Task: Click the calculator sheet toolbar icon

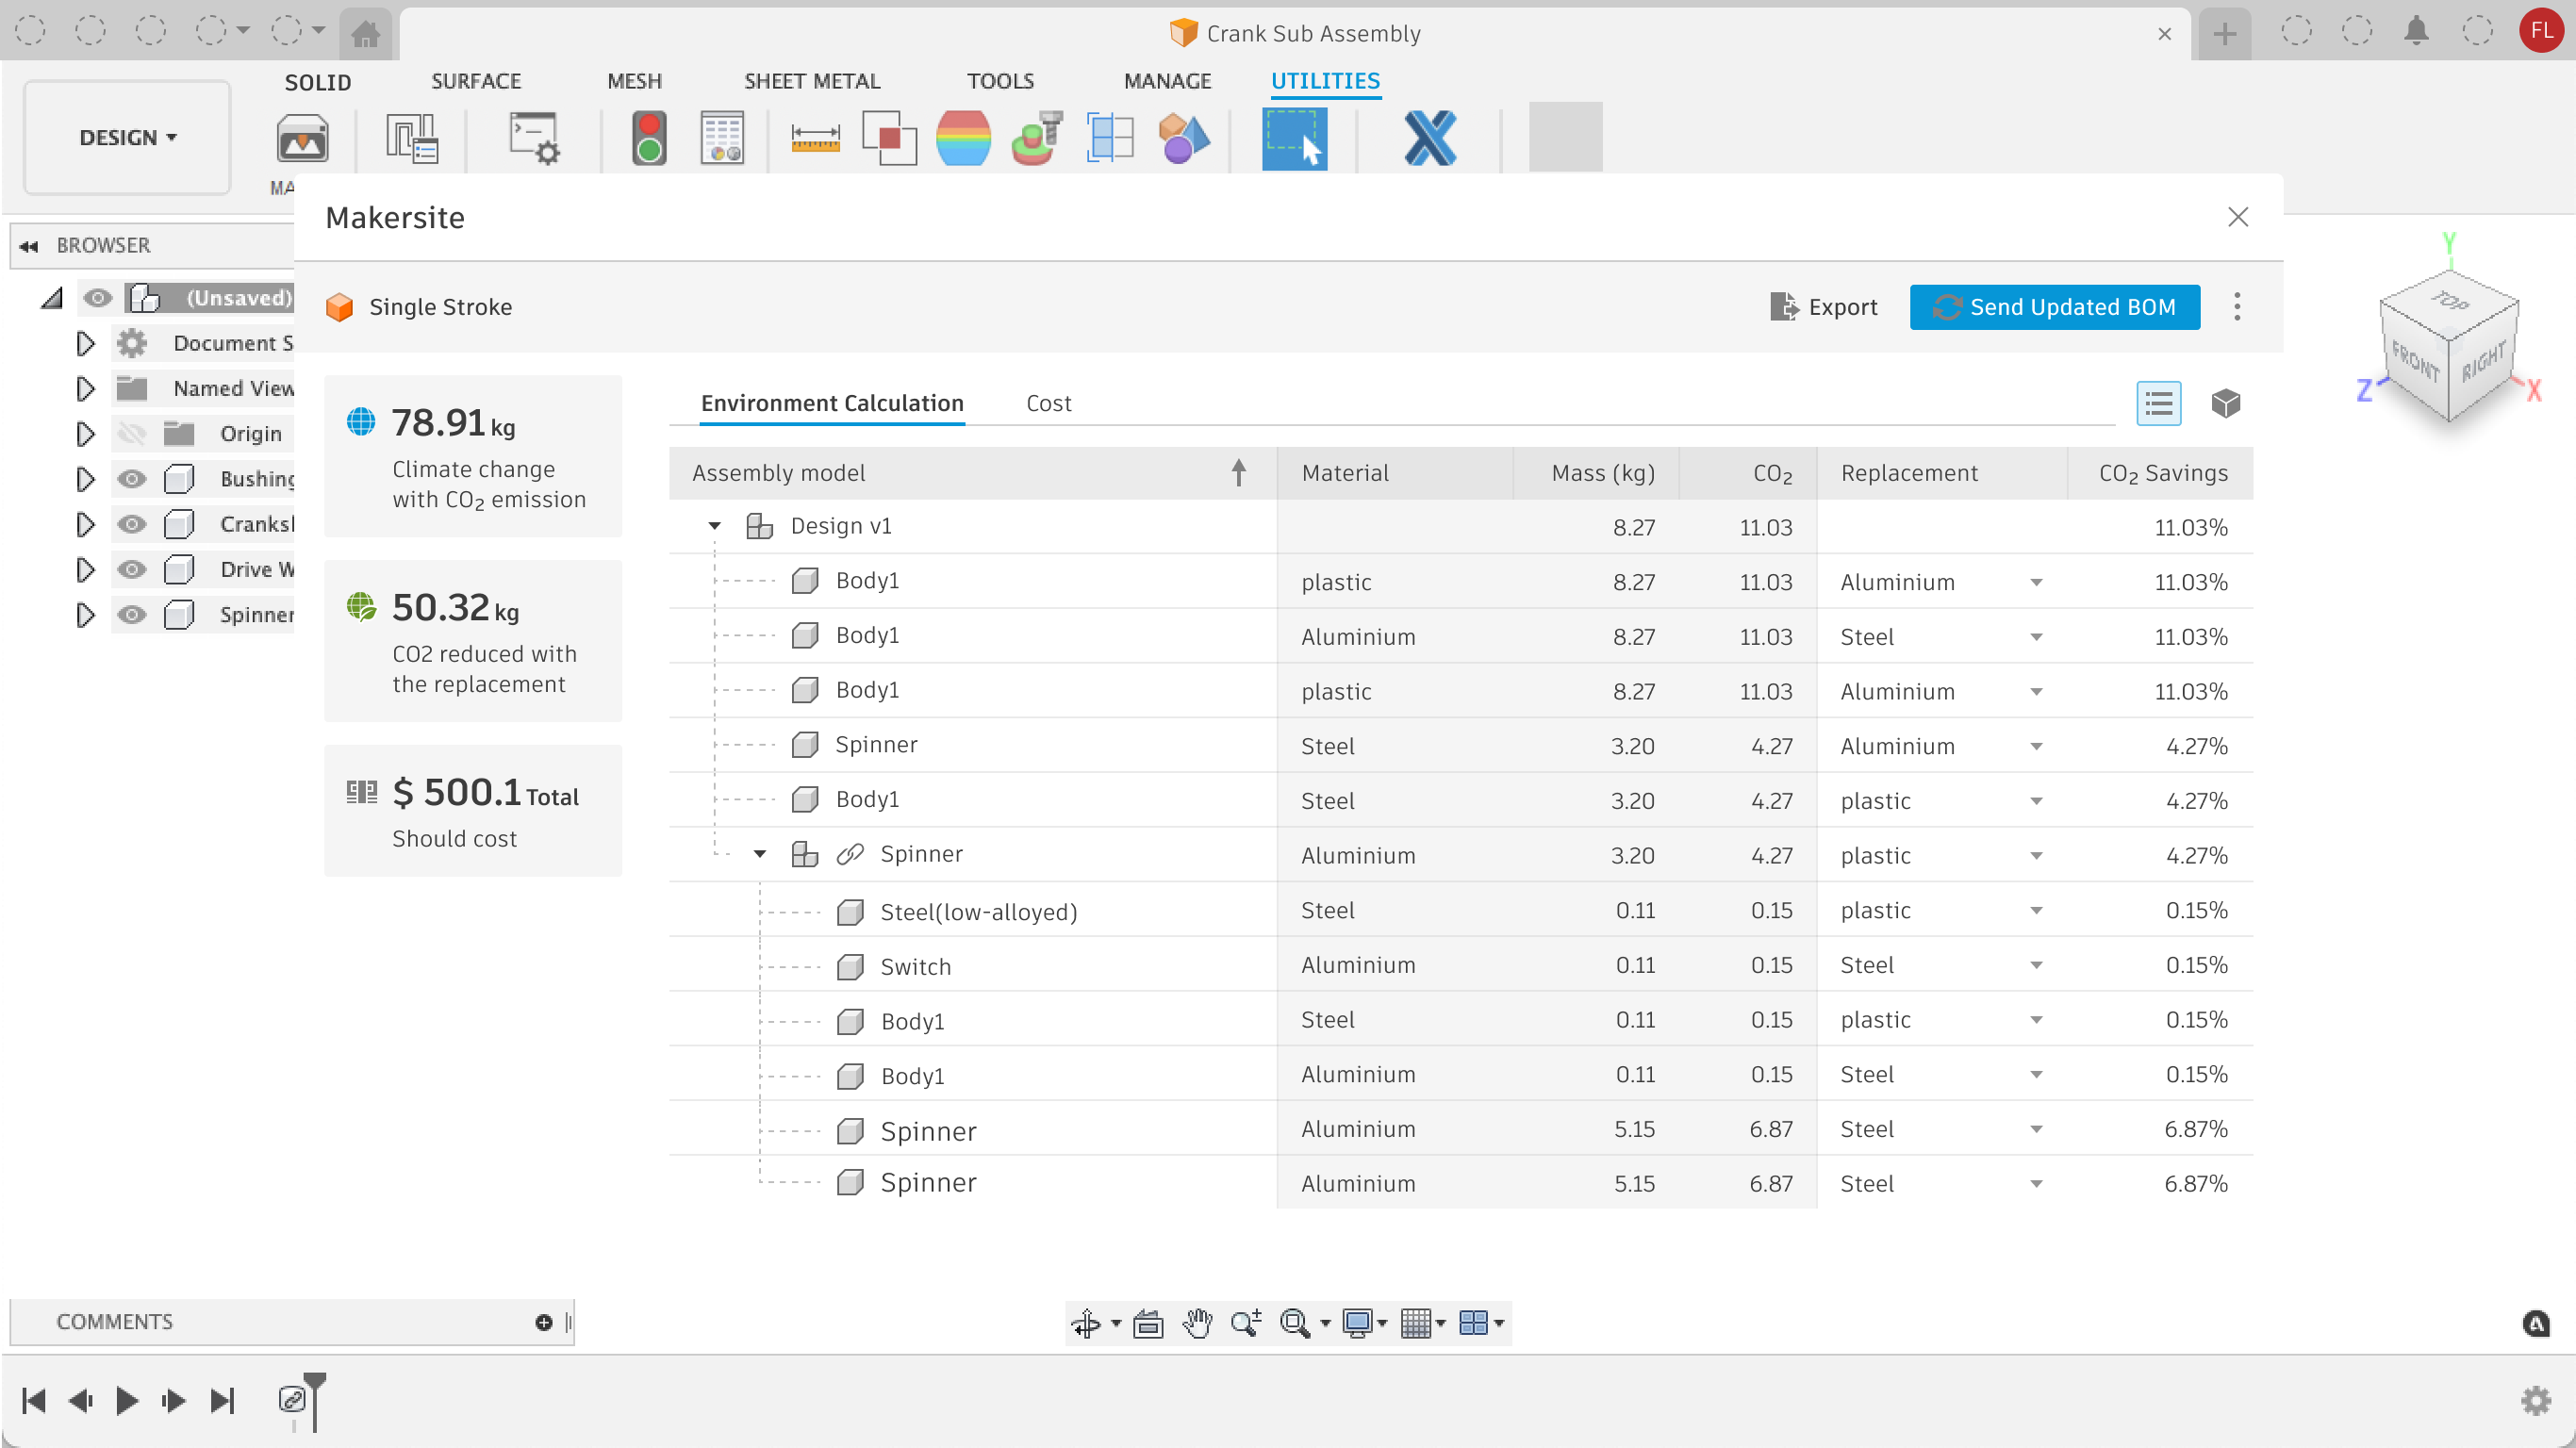Action: click(722, 138)
